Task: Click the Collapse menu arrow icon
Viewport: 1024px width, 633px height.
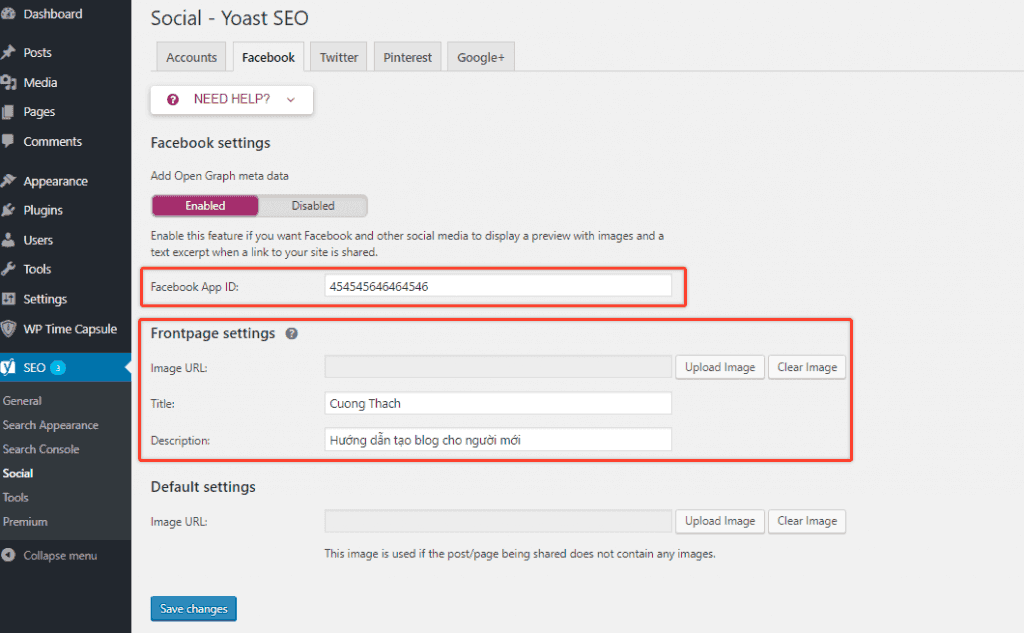Action: [x=8, y=555]
